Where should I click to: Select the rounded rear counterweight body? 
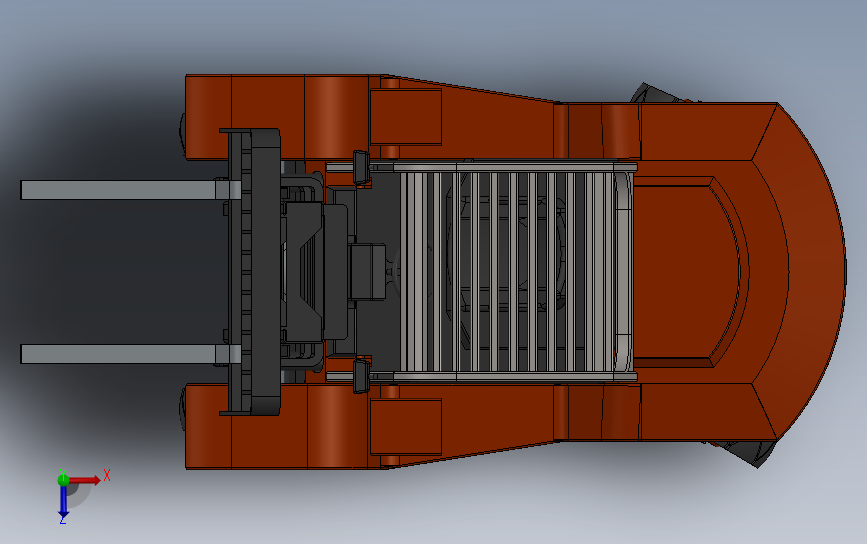pyautogui.click(x=743, y=271)
